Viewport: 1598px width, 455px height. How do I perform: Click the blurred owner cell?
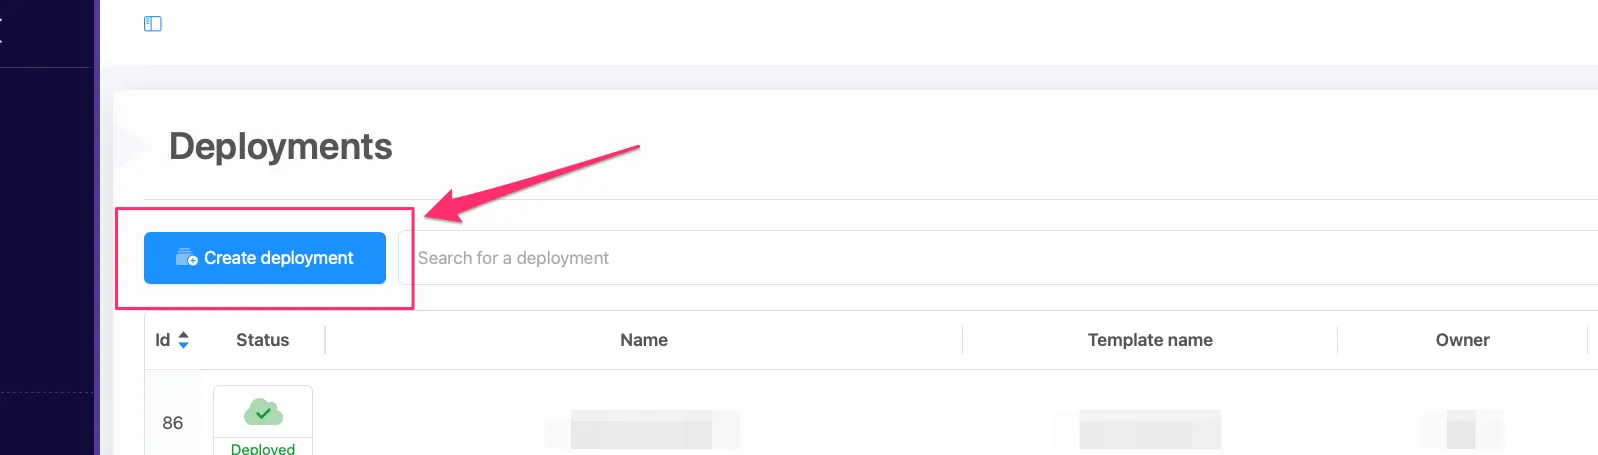click(x=1461, y=429)
